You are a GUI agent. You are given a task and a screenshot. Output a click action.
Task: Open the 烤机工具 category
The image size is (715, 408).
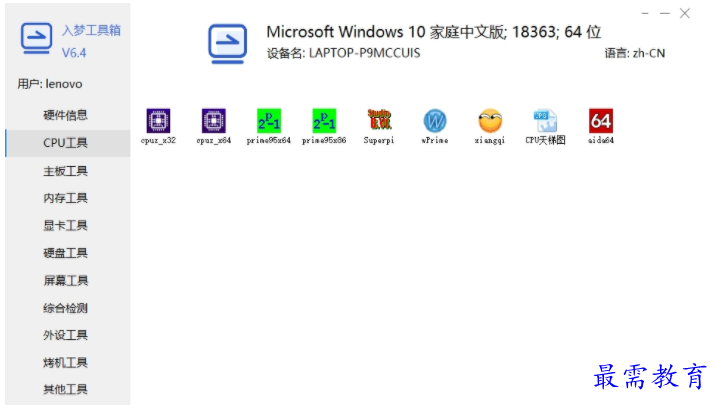click(65, 362)
